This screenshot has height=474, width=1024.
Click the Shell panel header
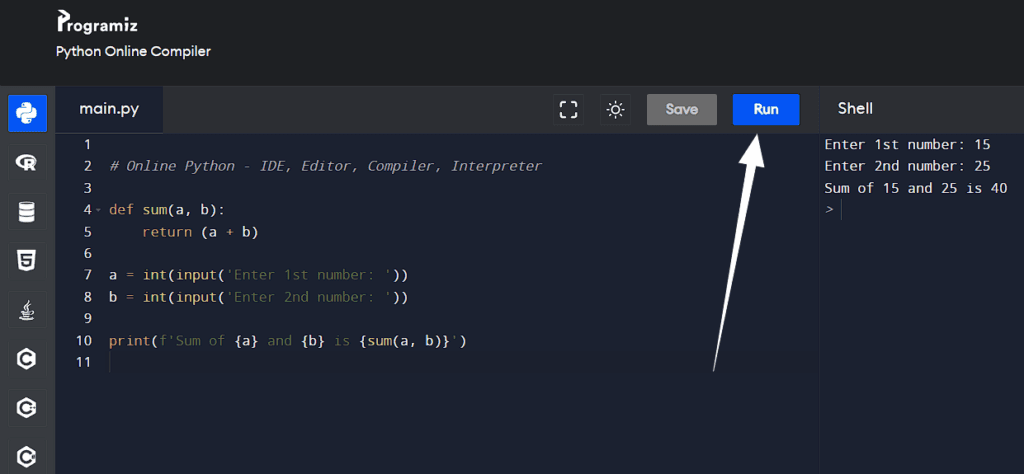point(855,109)
